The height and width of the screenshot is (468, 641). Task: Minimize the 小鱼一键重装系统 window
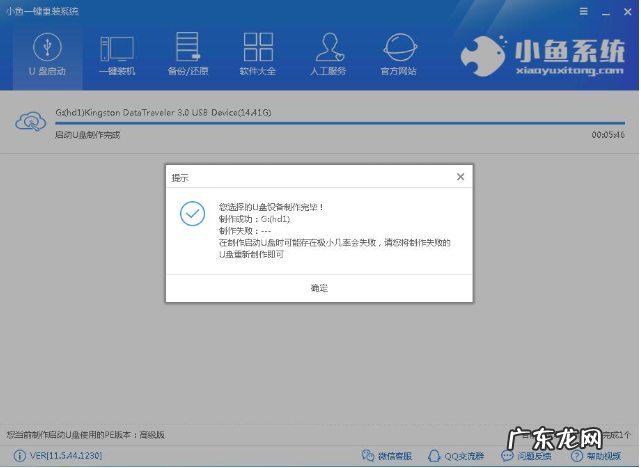pyautogui.click(x=606, y=12)
